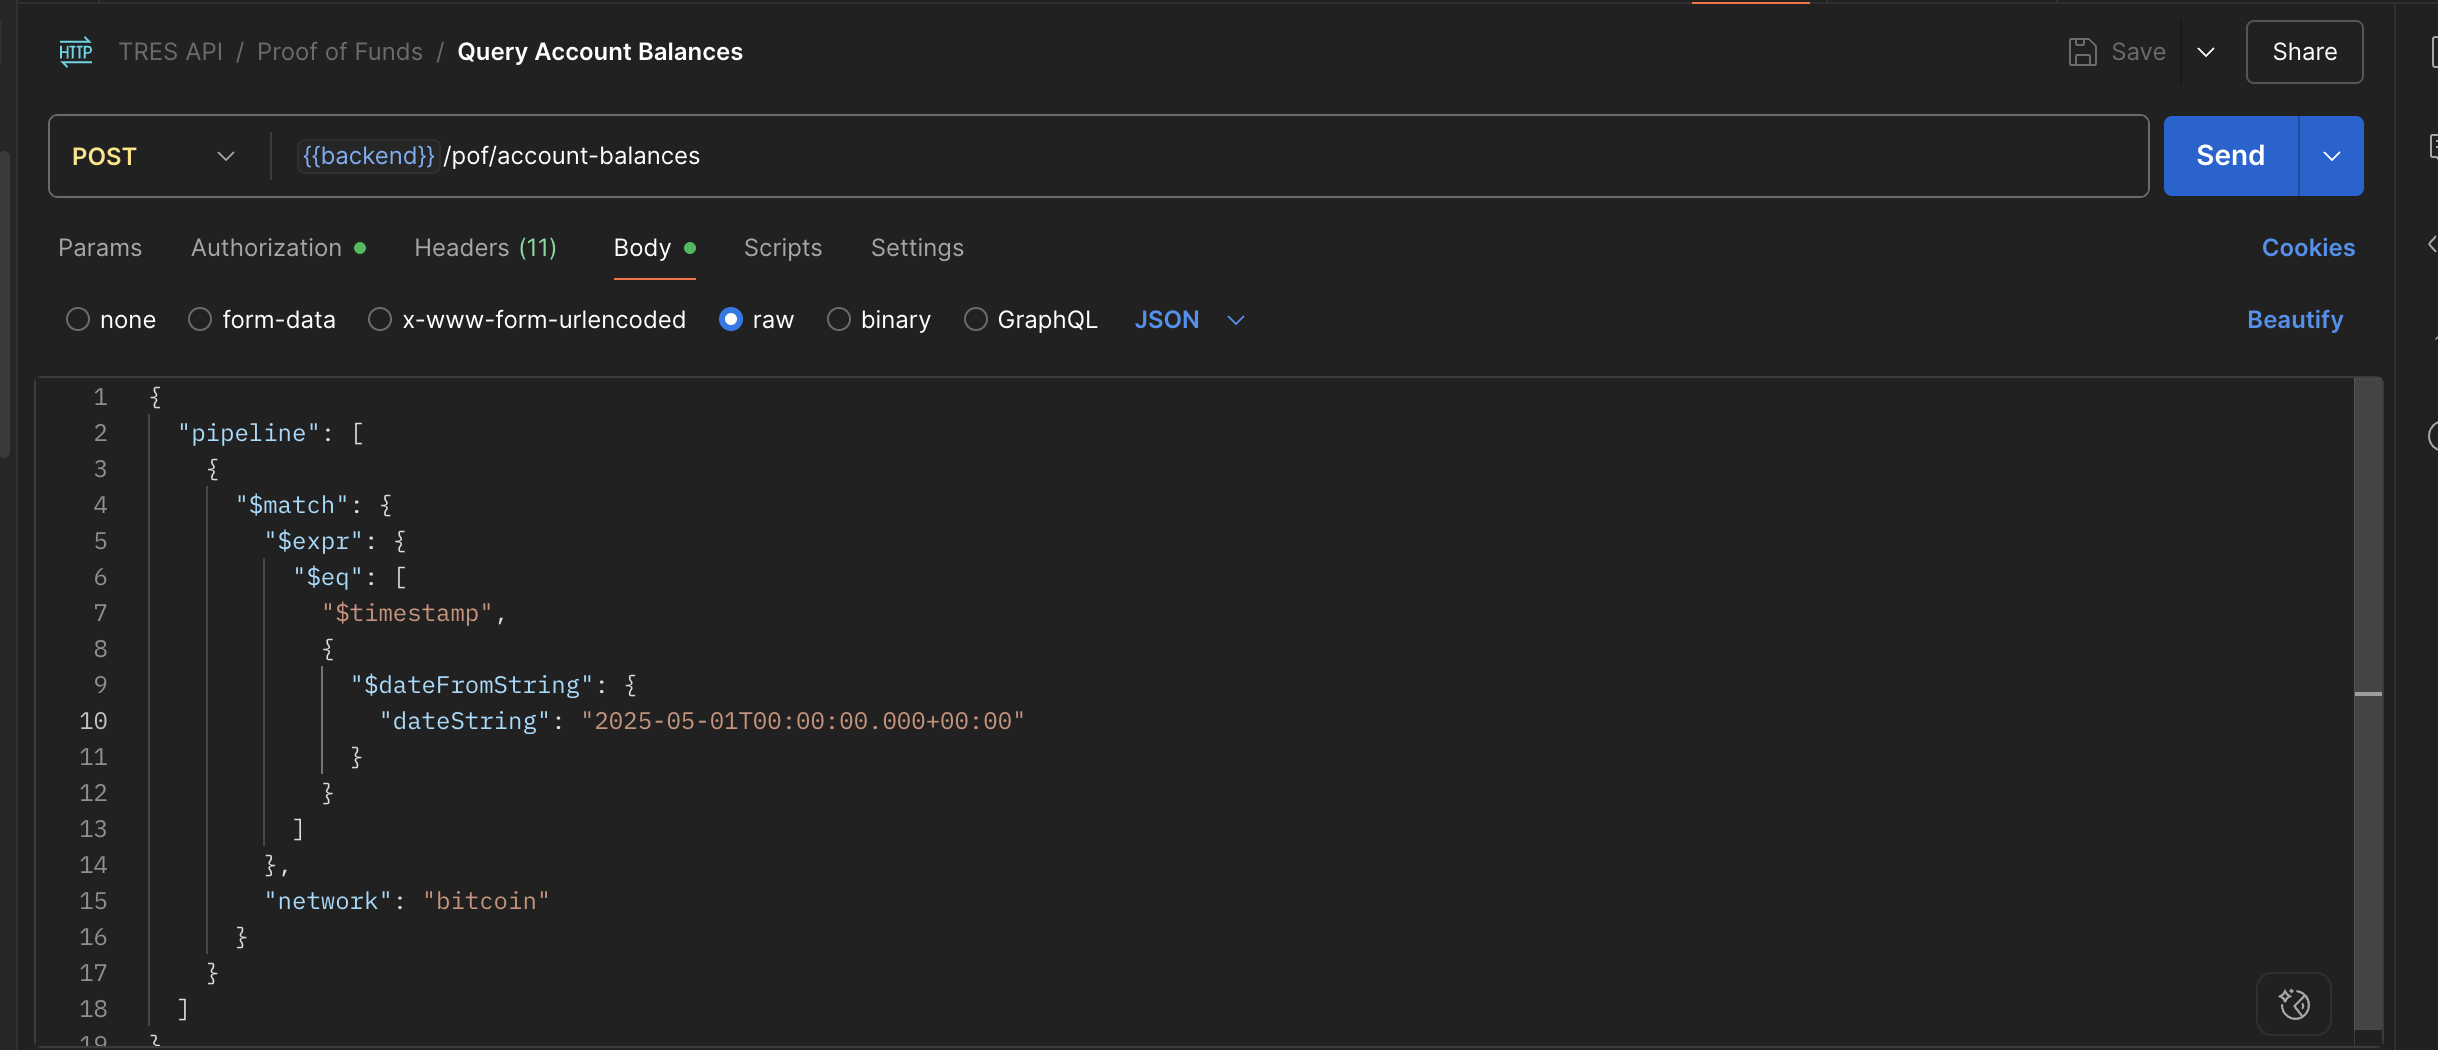Viewport: 2438px width, 1050px height.
Task: Expand the Send button options arrow
Action: coord(2331,156)
